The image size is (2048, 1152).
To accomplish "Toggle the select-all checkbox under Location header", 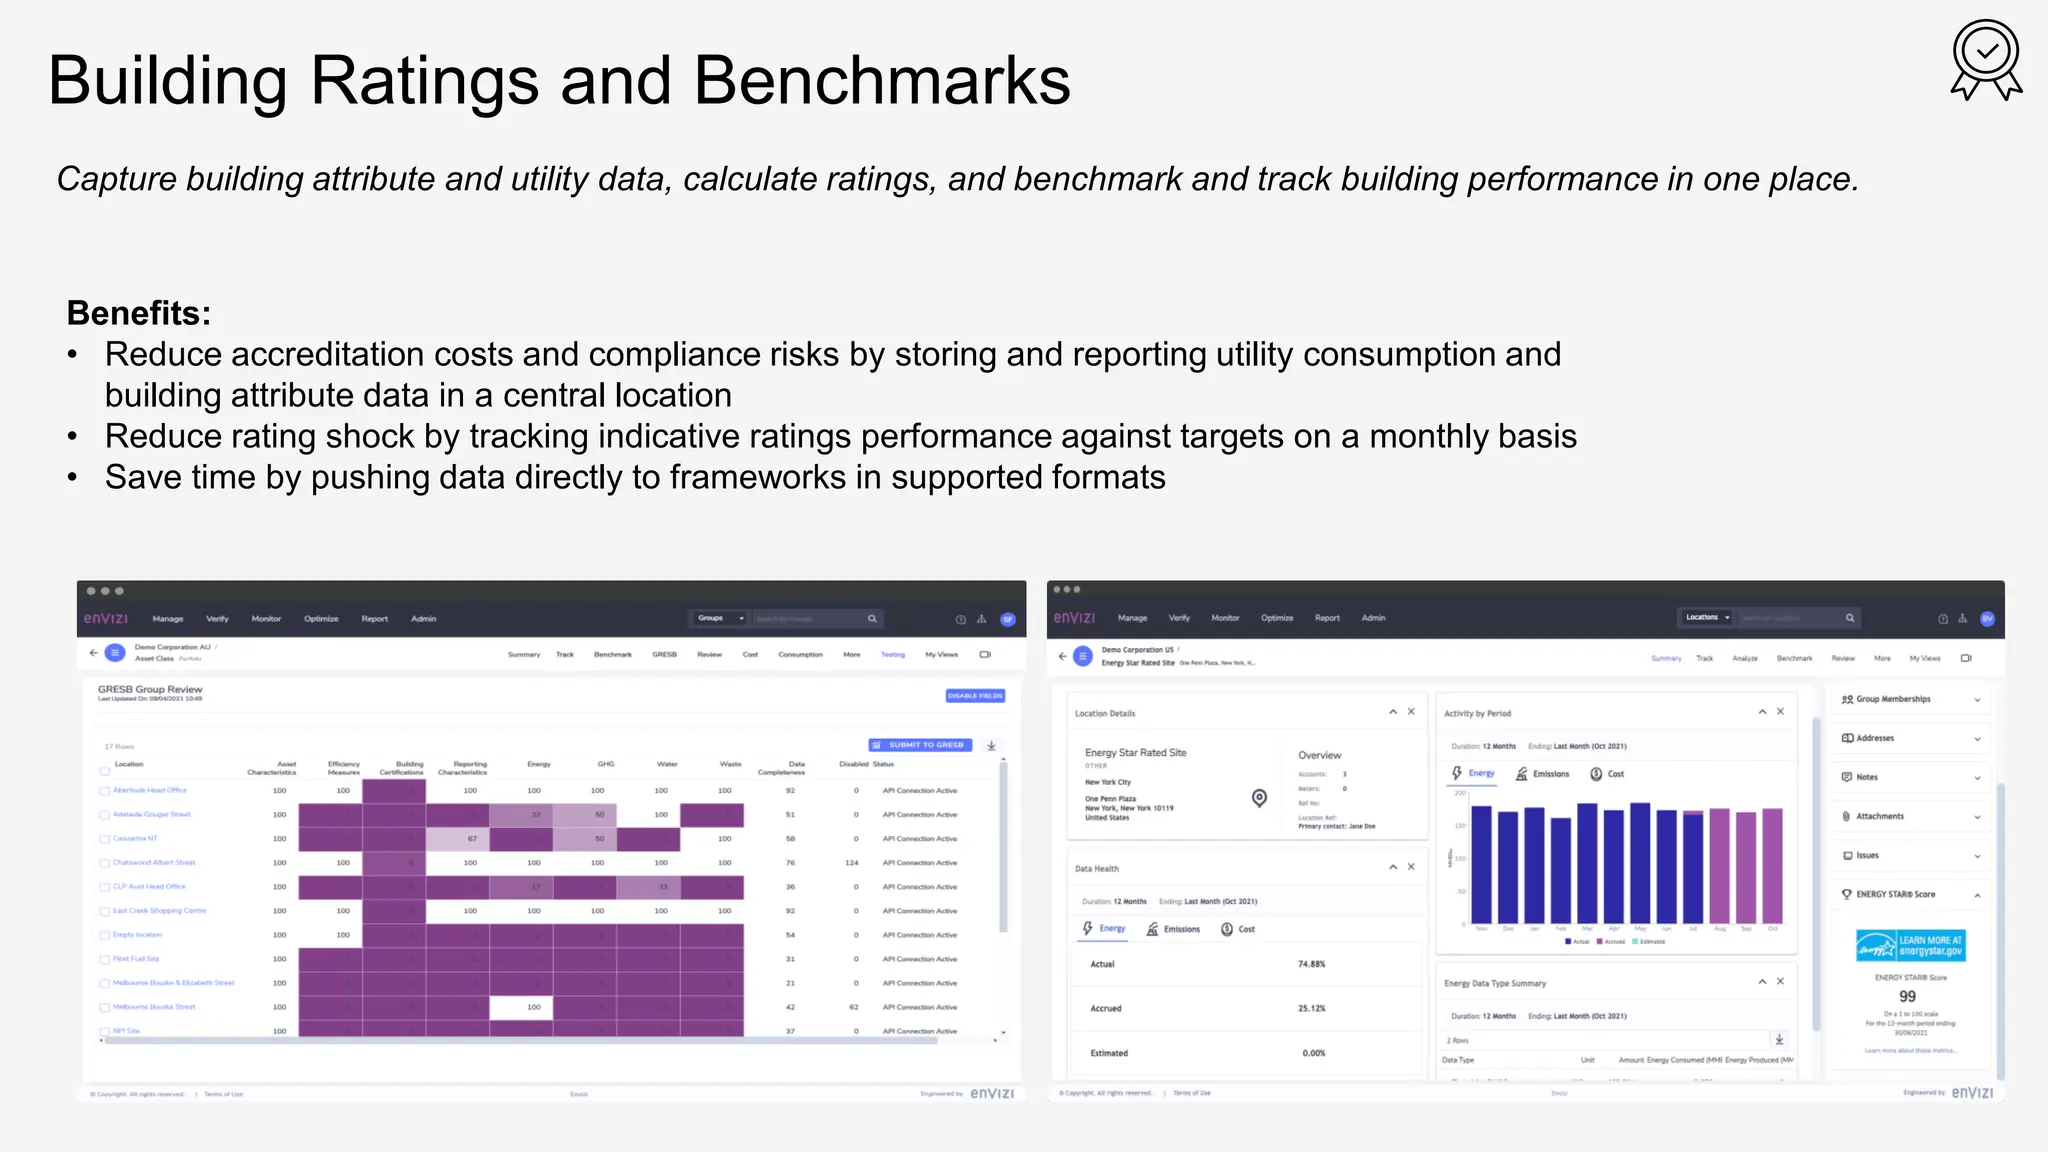I will pyautogui.click(x=104, y=772).
